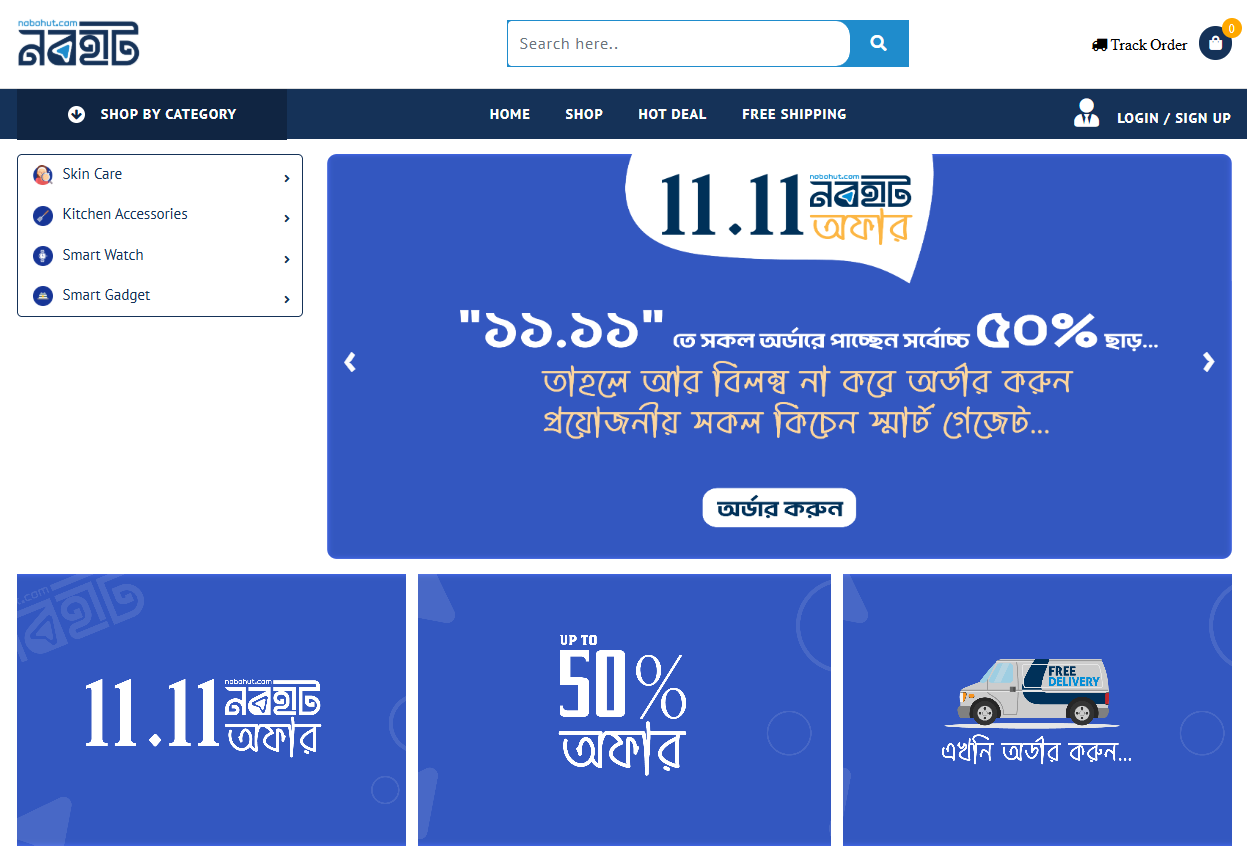The height and width of the screenshot is (858, 1247).
Task: Select the Shop menu item
Action: [x=584, y=114]
